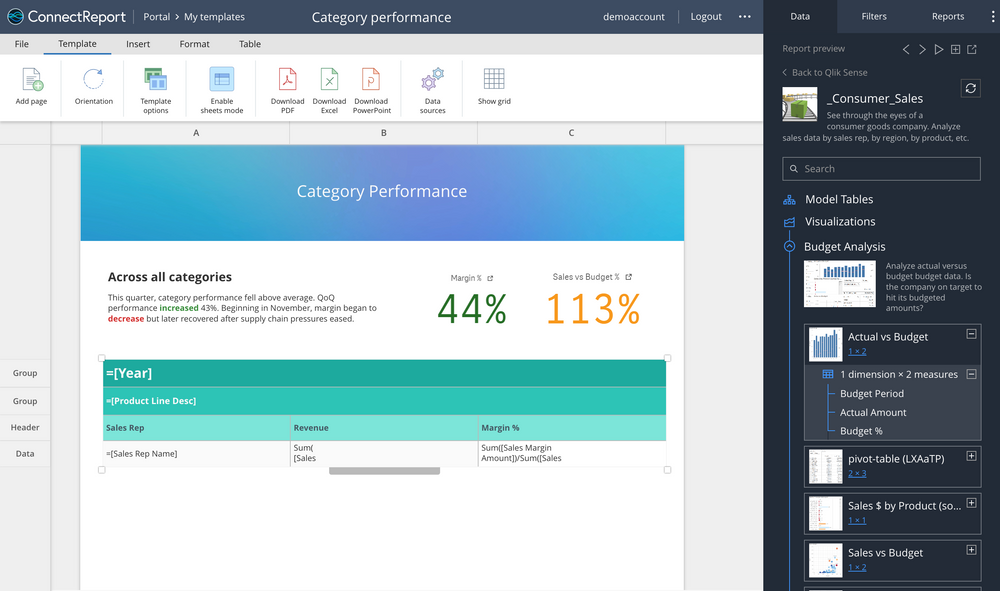Collapse the Budget Analysis section
The height and width of the screenshot is (591, 1000).
click(x=791, y=246)
